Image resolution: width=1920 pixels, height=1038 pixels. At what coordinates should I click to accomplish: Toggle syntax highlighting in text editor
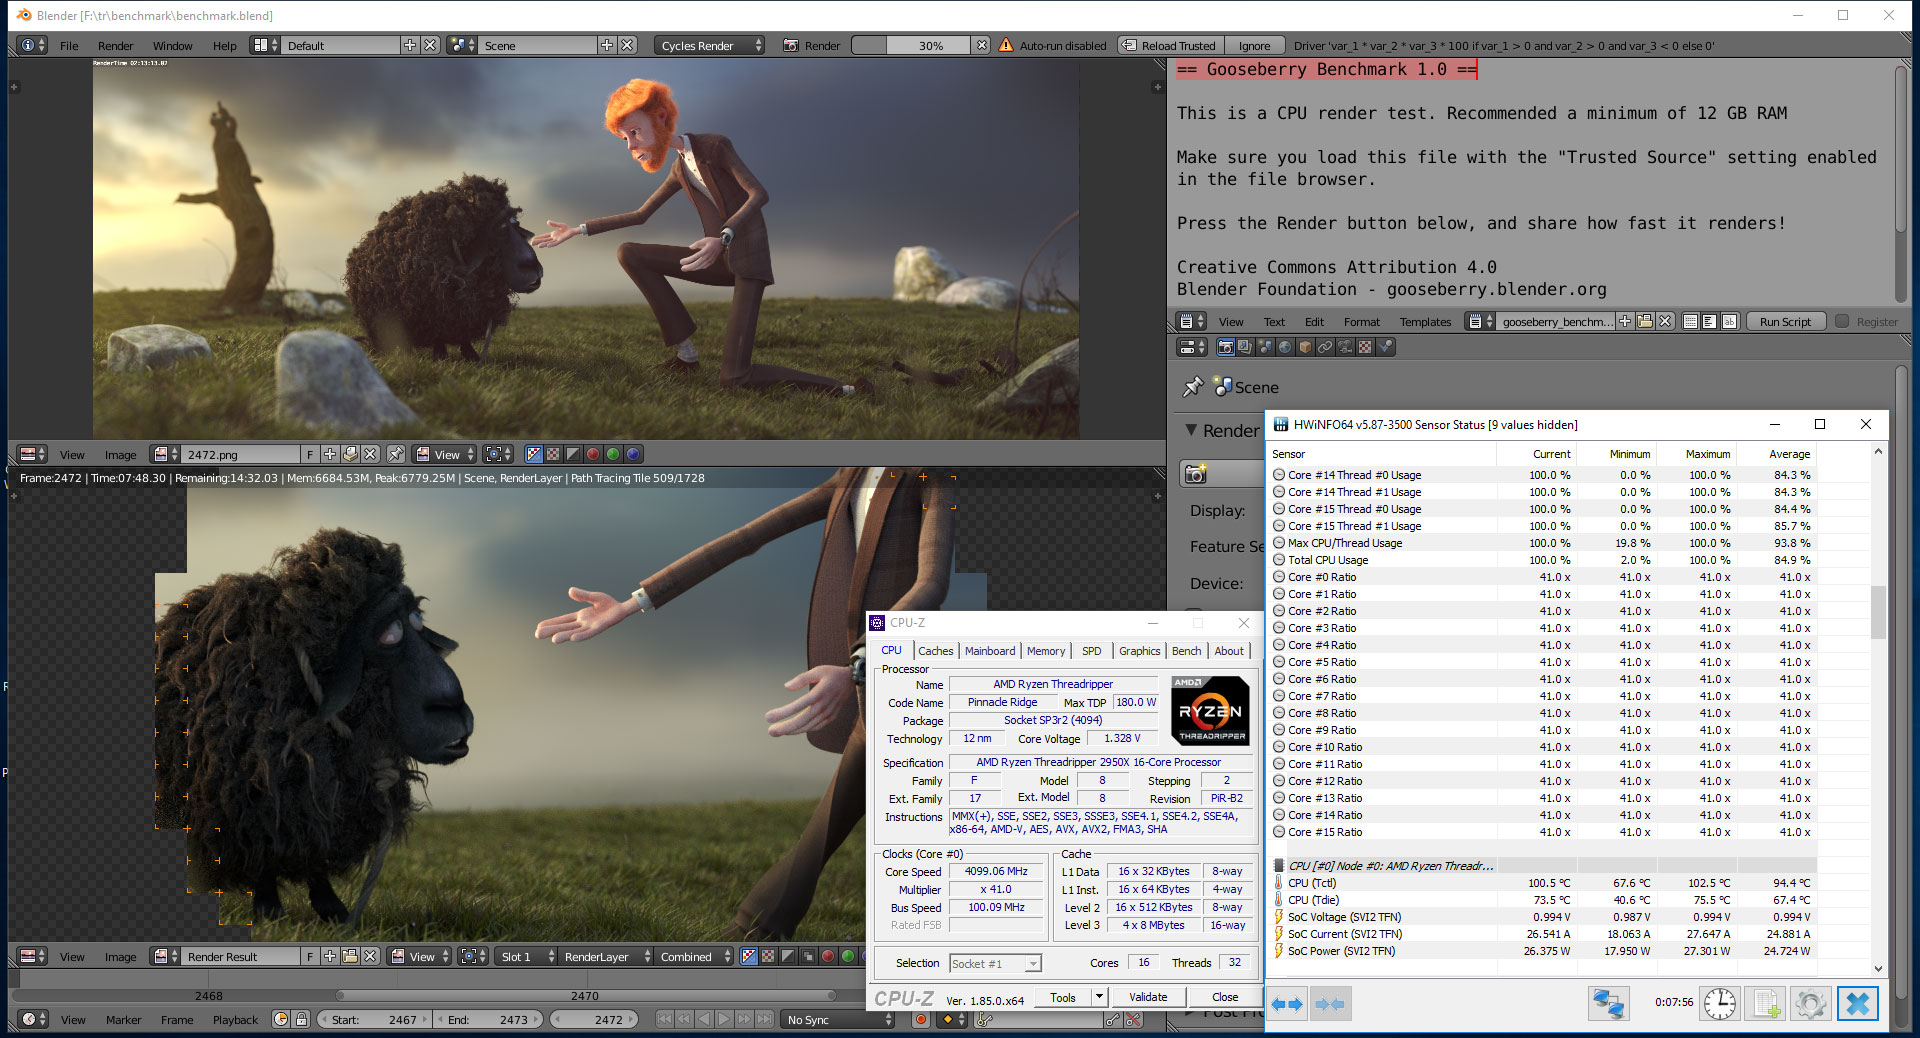point(1728,321)
